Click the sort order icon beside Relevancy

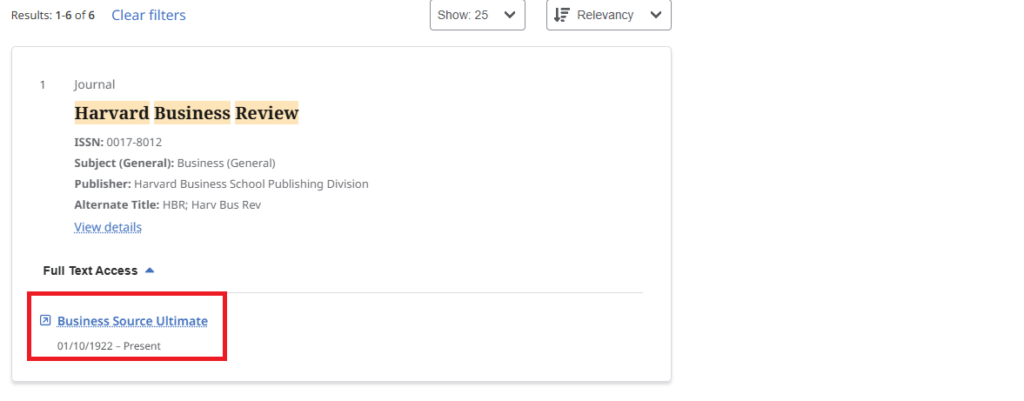[x=561, y=15]
